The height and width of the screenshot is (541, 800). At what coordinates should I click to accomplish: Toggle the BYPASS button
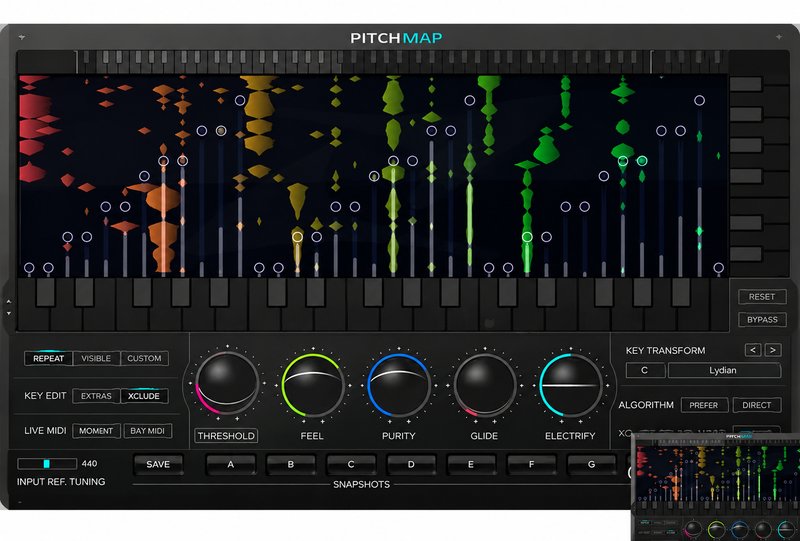click(x=762, y=319)
